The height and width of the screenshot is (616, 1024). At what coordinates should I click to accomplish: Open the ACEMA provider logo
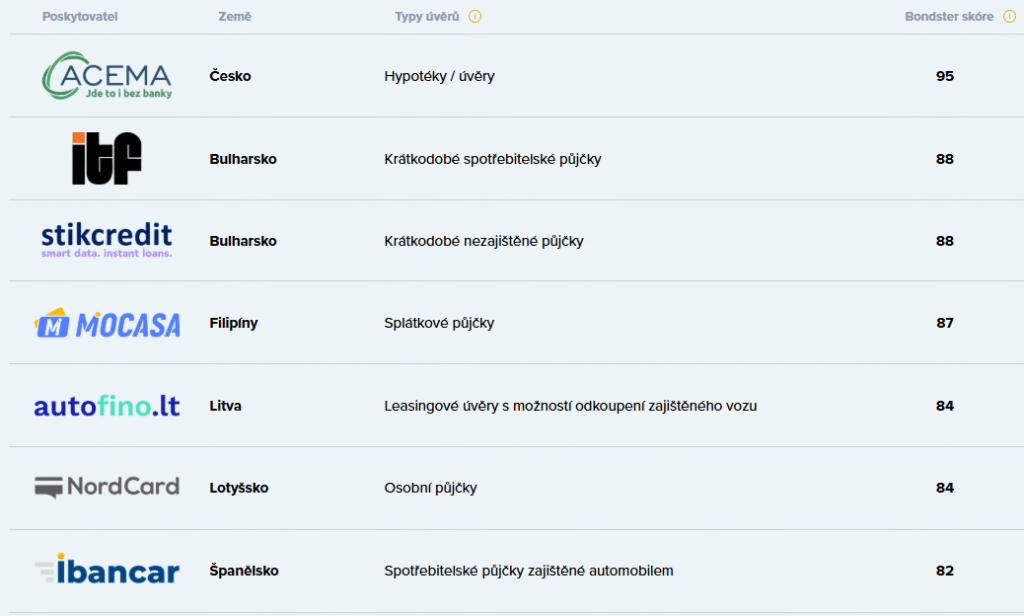pyautogui.click(x=107, y=76)
